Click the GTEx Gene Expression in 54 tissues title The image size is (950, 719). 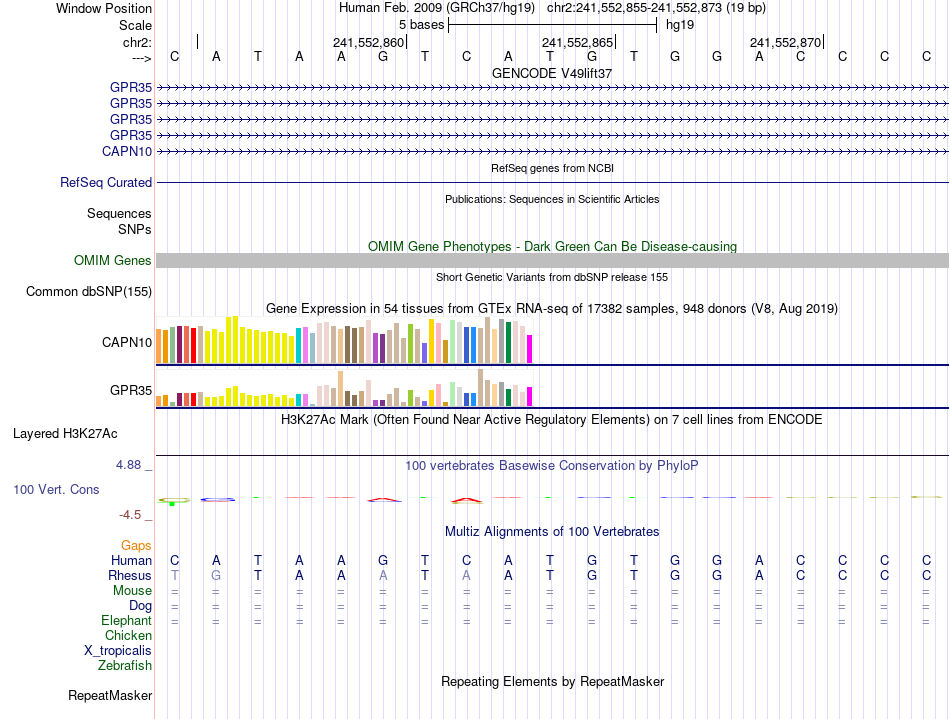pos(552,309)
